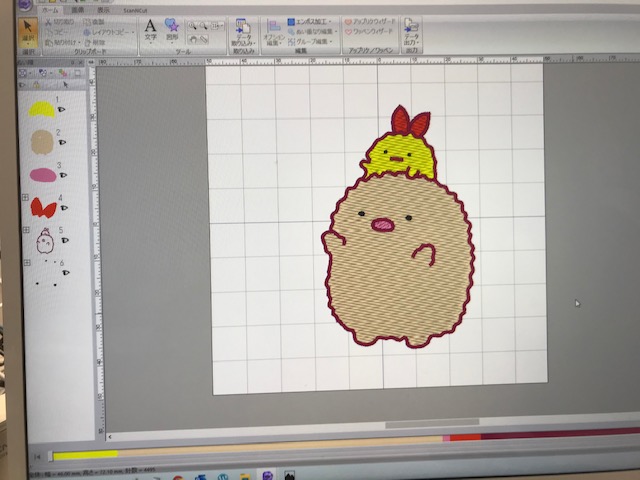Click the eye icon in sewing order panel toolbar

22,85
